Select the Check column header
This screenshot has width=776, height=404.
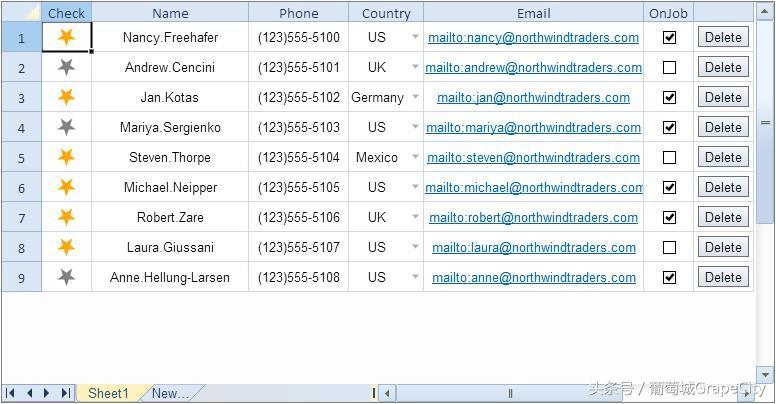66,12
